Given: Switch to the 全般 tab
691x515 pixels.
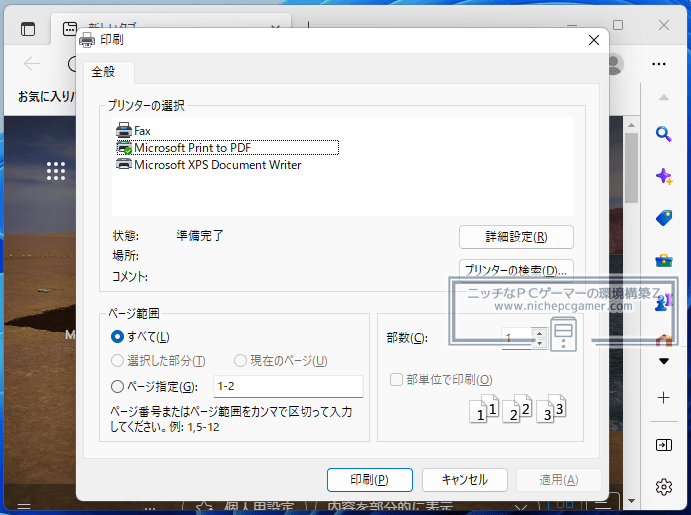Looking at the screenshot, I should [104, 72].
